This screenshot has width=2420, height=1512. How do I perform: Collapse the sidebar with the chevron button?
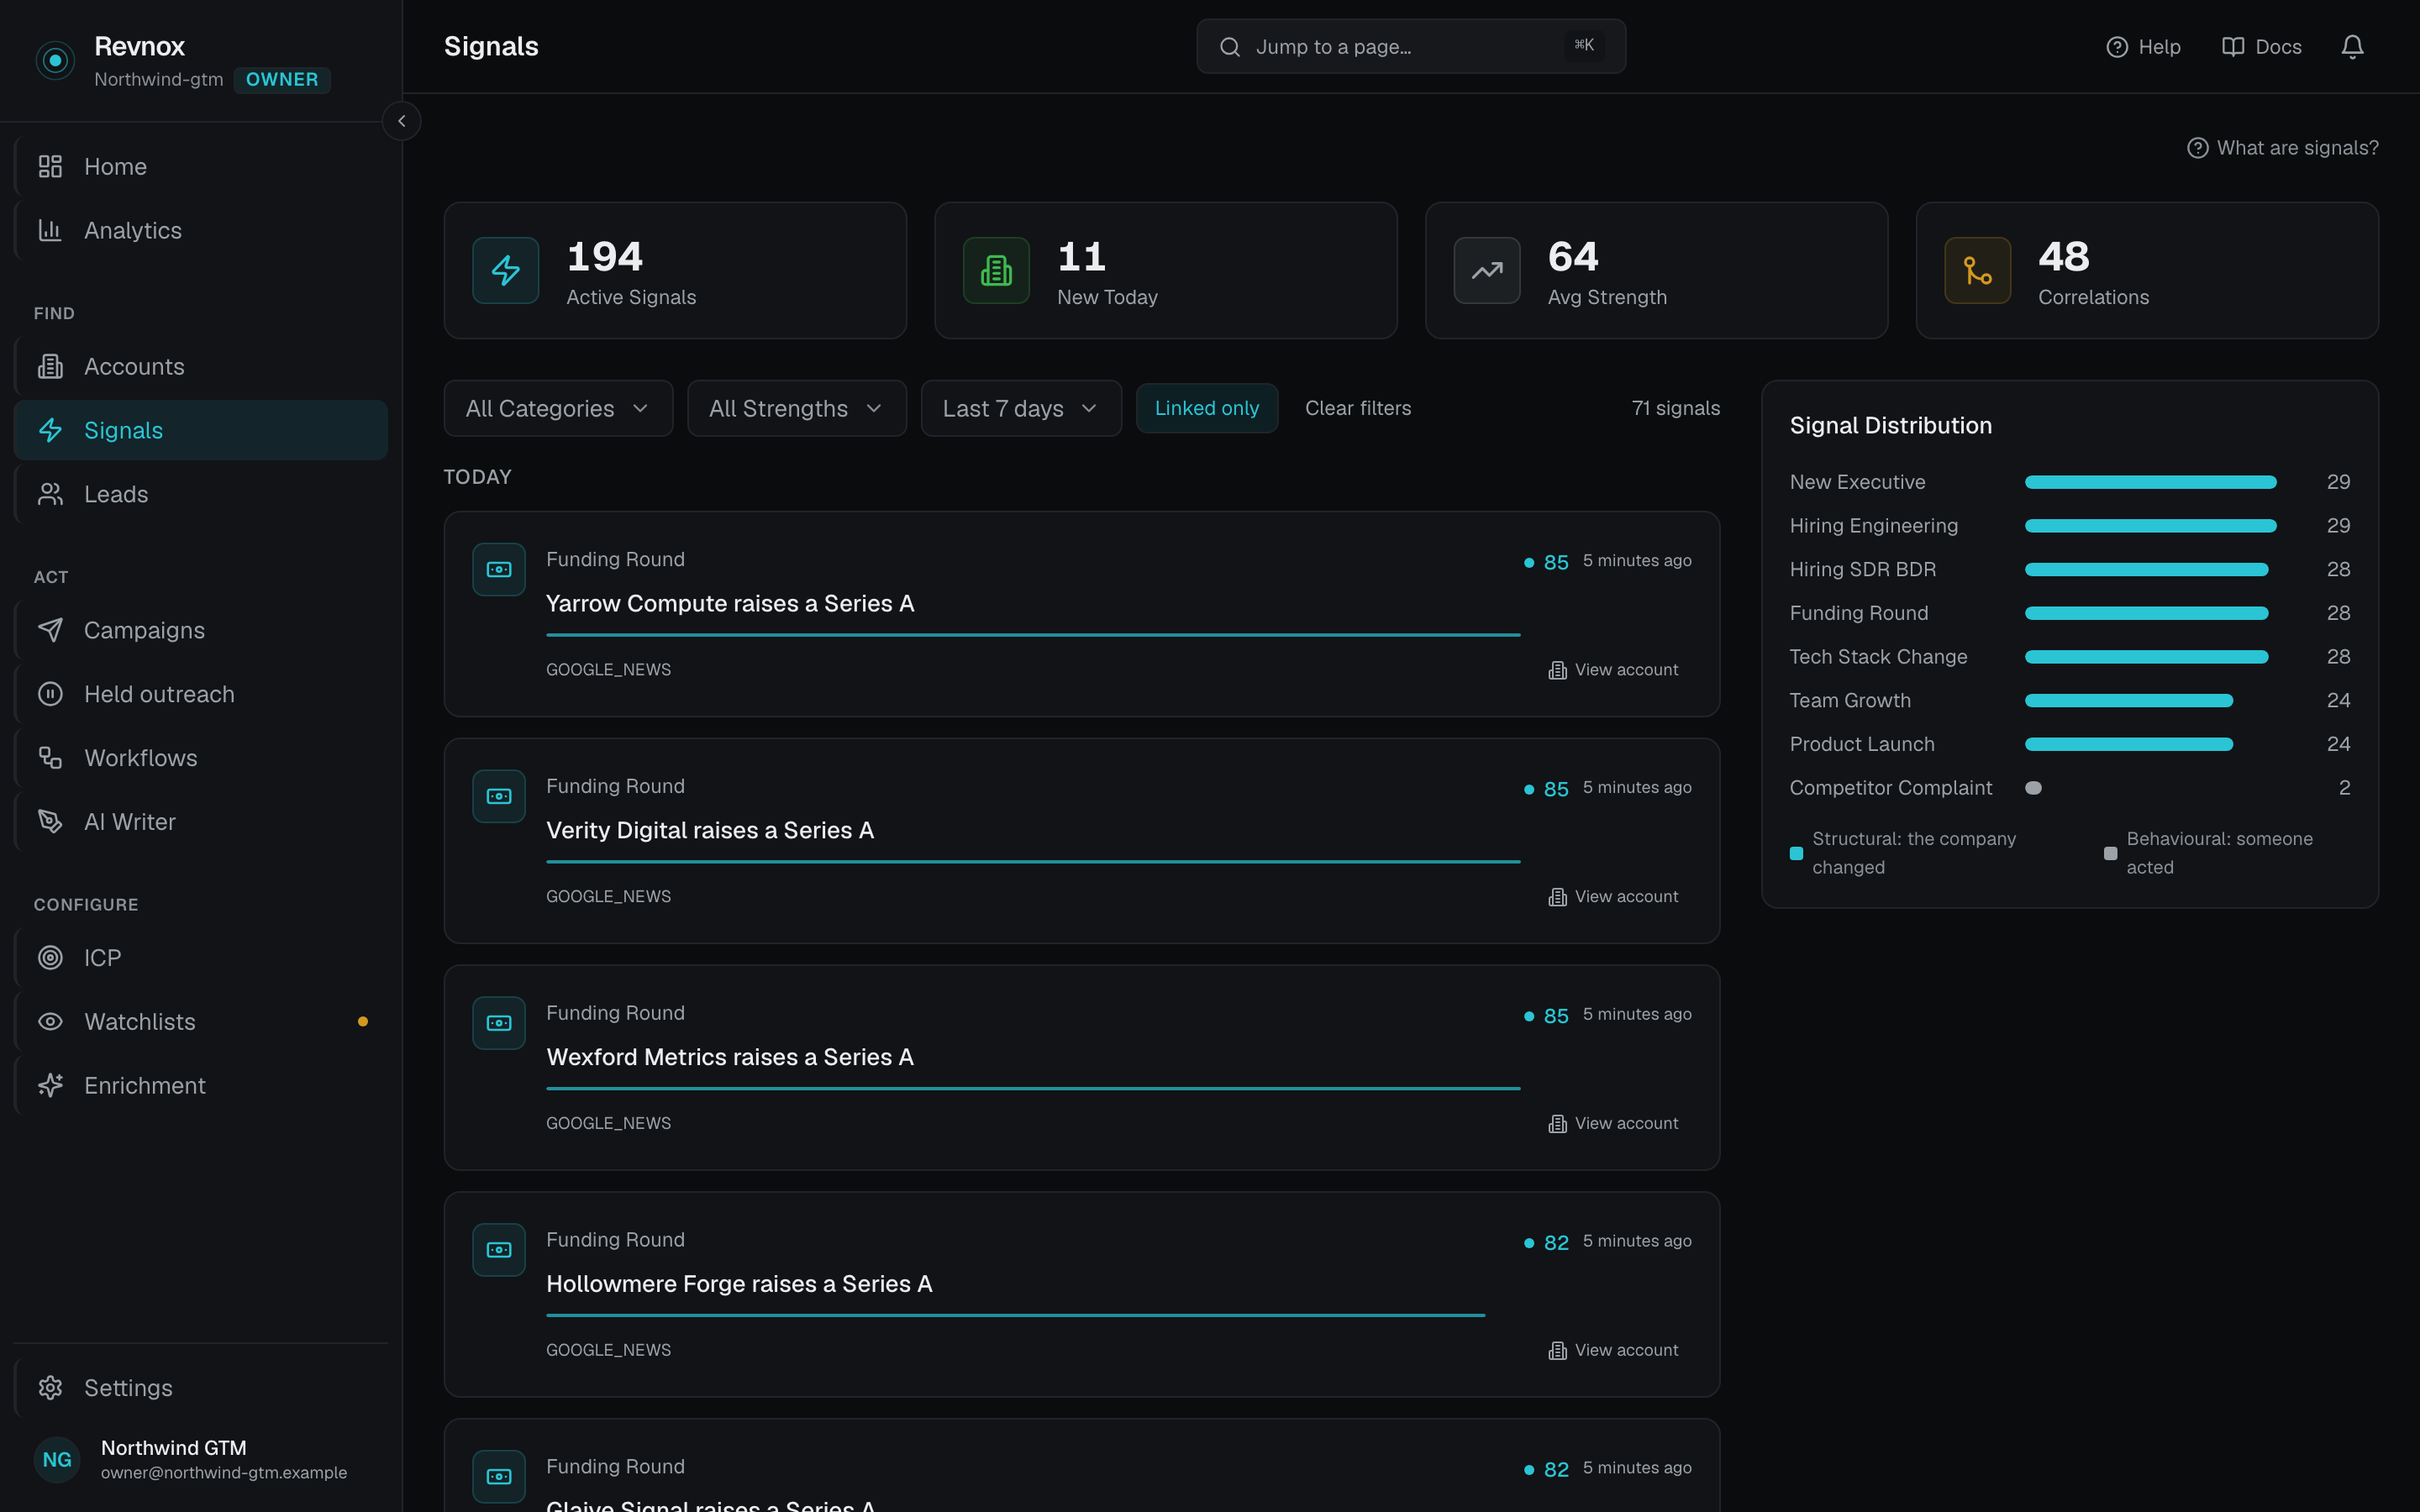[x=401, y=121]
